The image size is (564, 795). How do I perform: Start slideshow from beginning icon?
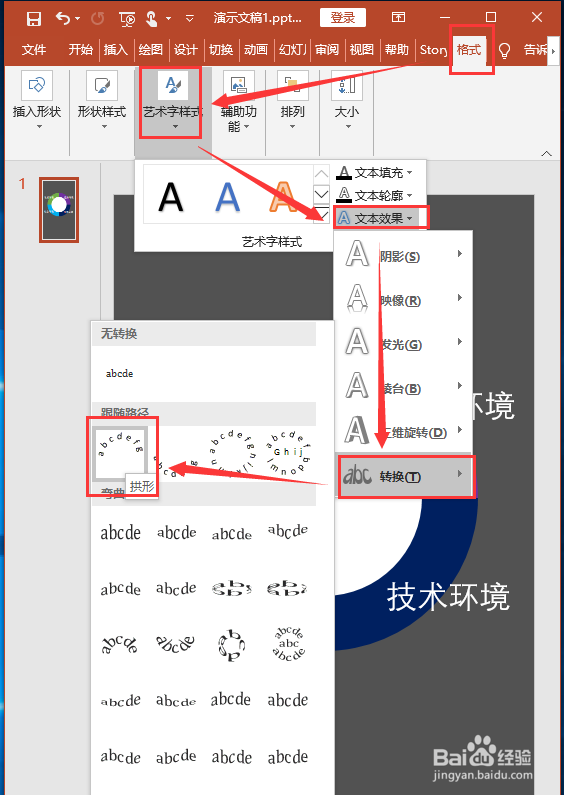coord(127,19)
